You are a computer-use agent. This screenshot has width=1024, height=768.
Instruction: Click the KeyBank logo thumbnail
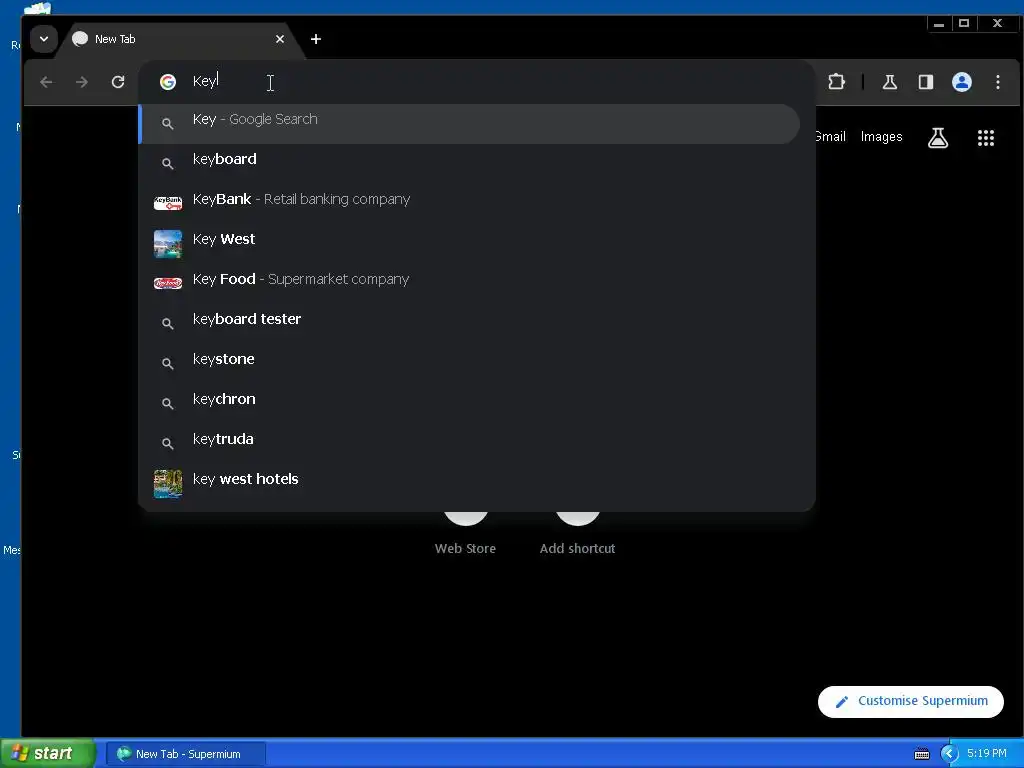click(168, 203)
